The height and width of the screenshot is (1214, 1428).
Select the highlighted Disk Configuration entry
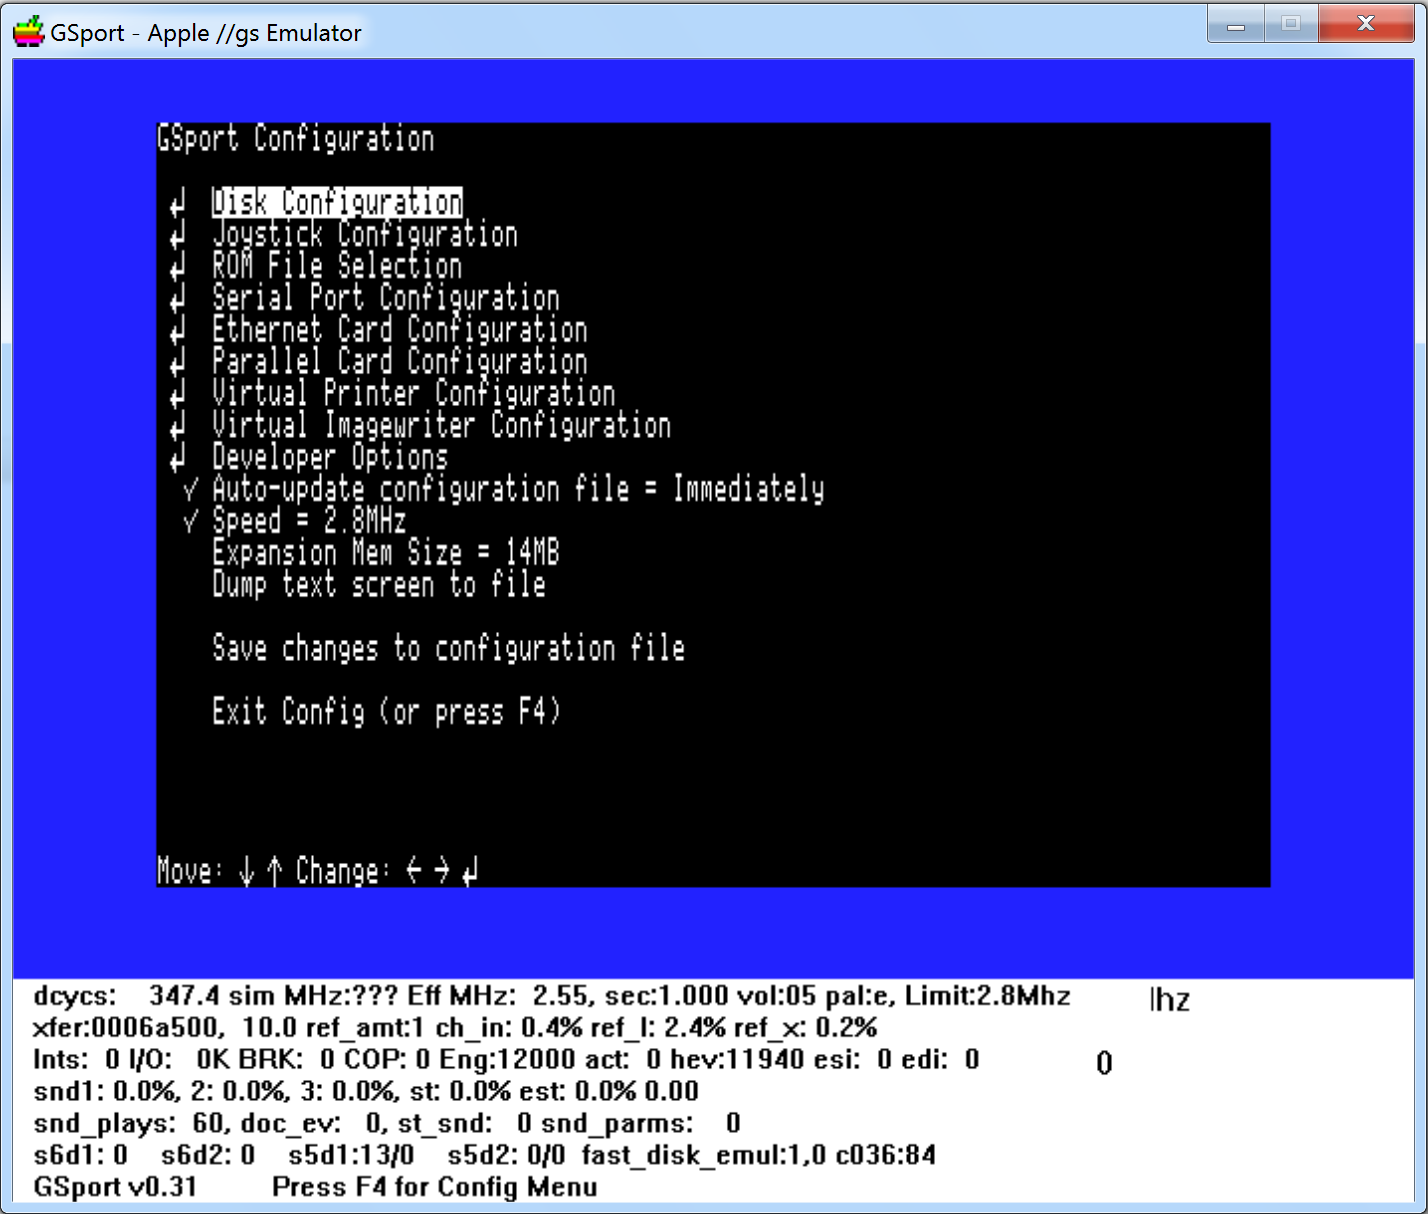pyautogui.click(x=337, y=203)
